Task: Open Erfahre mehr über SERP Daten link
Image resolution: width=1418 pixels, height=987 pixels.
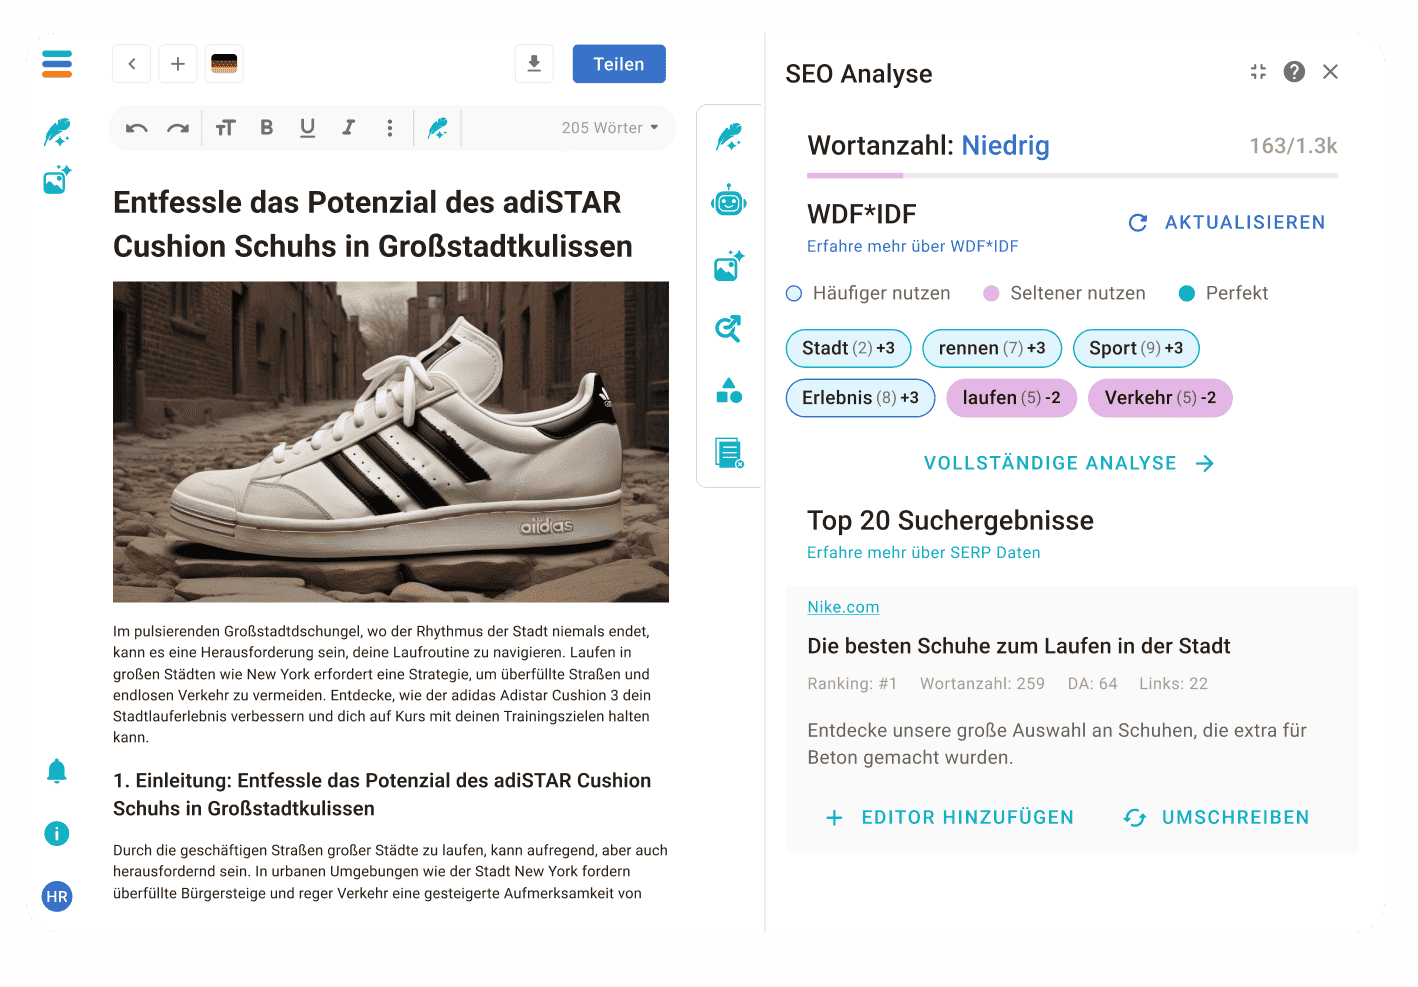Action: click(x=924, y=553)
